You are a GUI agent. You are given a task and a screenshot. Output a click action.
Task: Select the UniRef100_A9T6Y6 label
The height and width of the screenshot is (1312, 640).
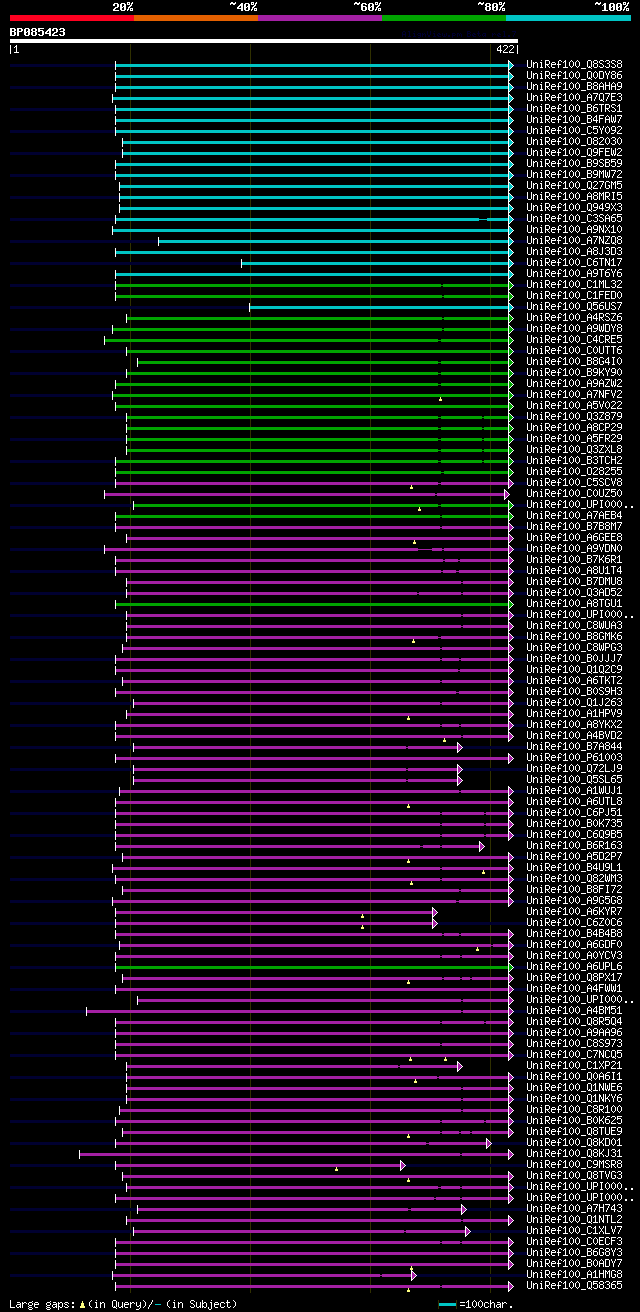point(574,273)
